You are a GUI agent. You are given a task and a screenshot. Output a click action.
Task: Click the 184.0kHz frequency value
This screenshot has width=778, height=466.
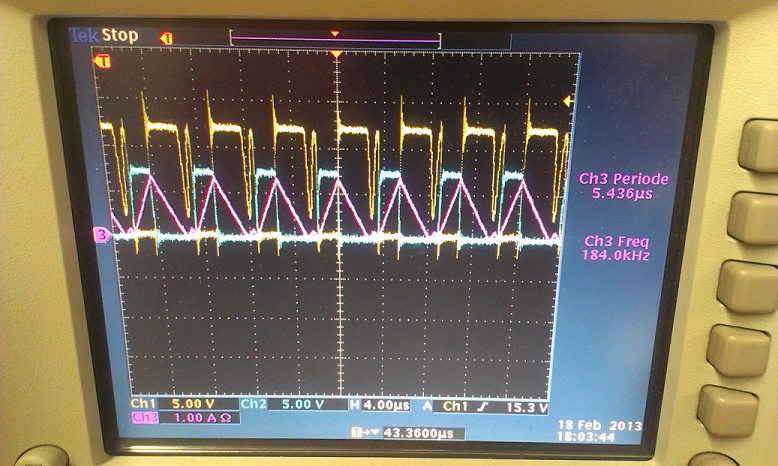(x=616, y=256)
